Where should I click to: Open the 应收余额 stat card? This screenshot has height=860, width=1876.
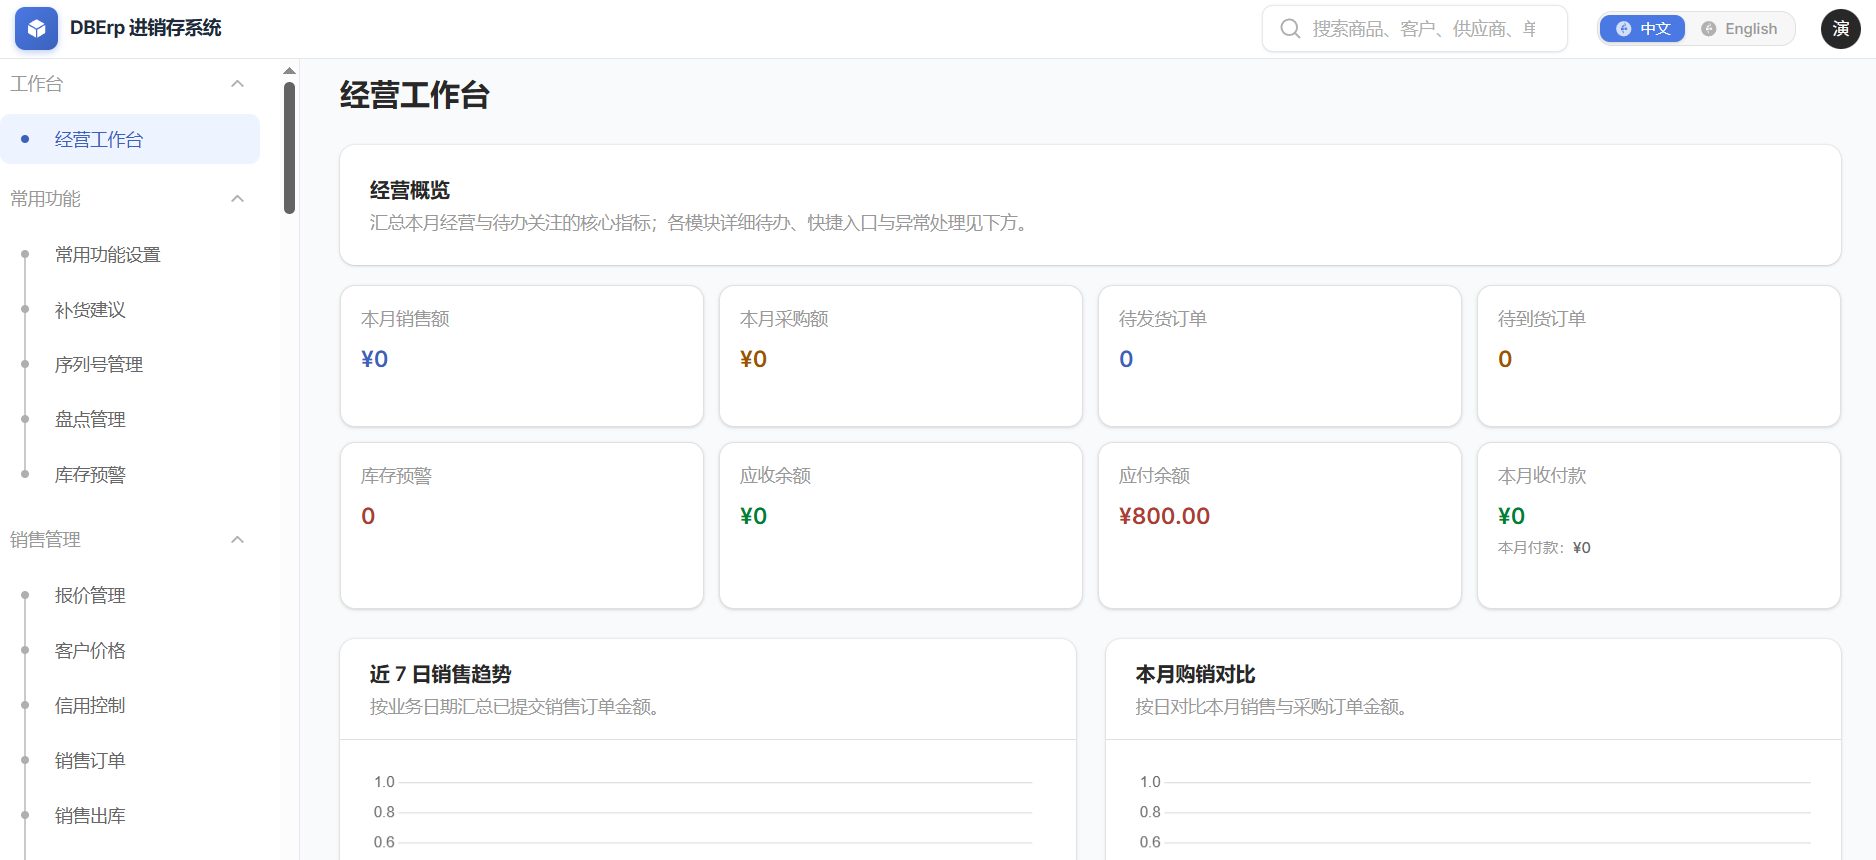[901, 525]
